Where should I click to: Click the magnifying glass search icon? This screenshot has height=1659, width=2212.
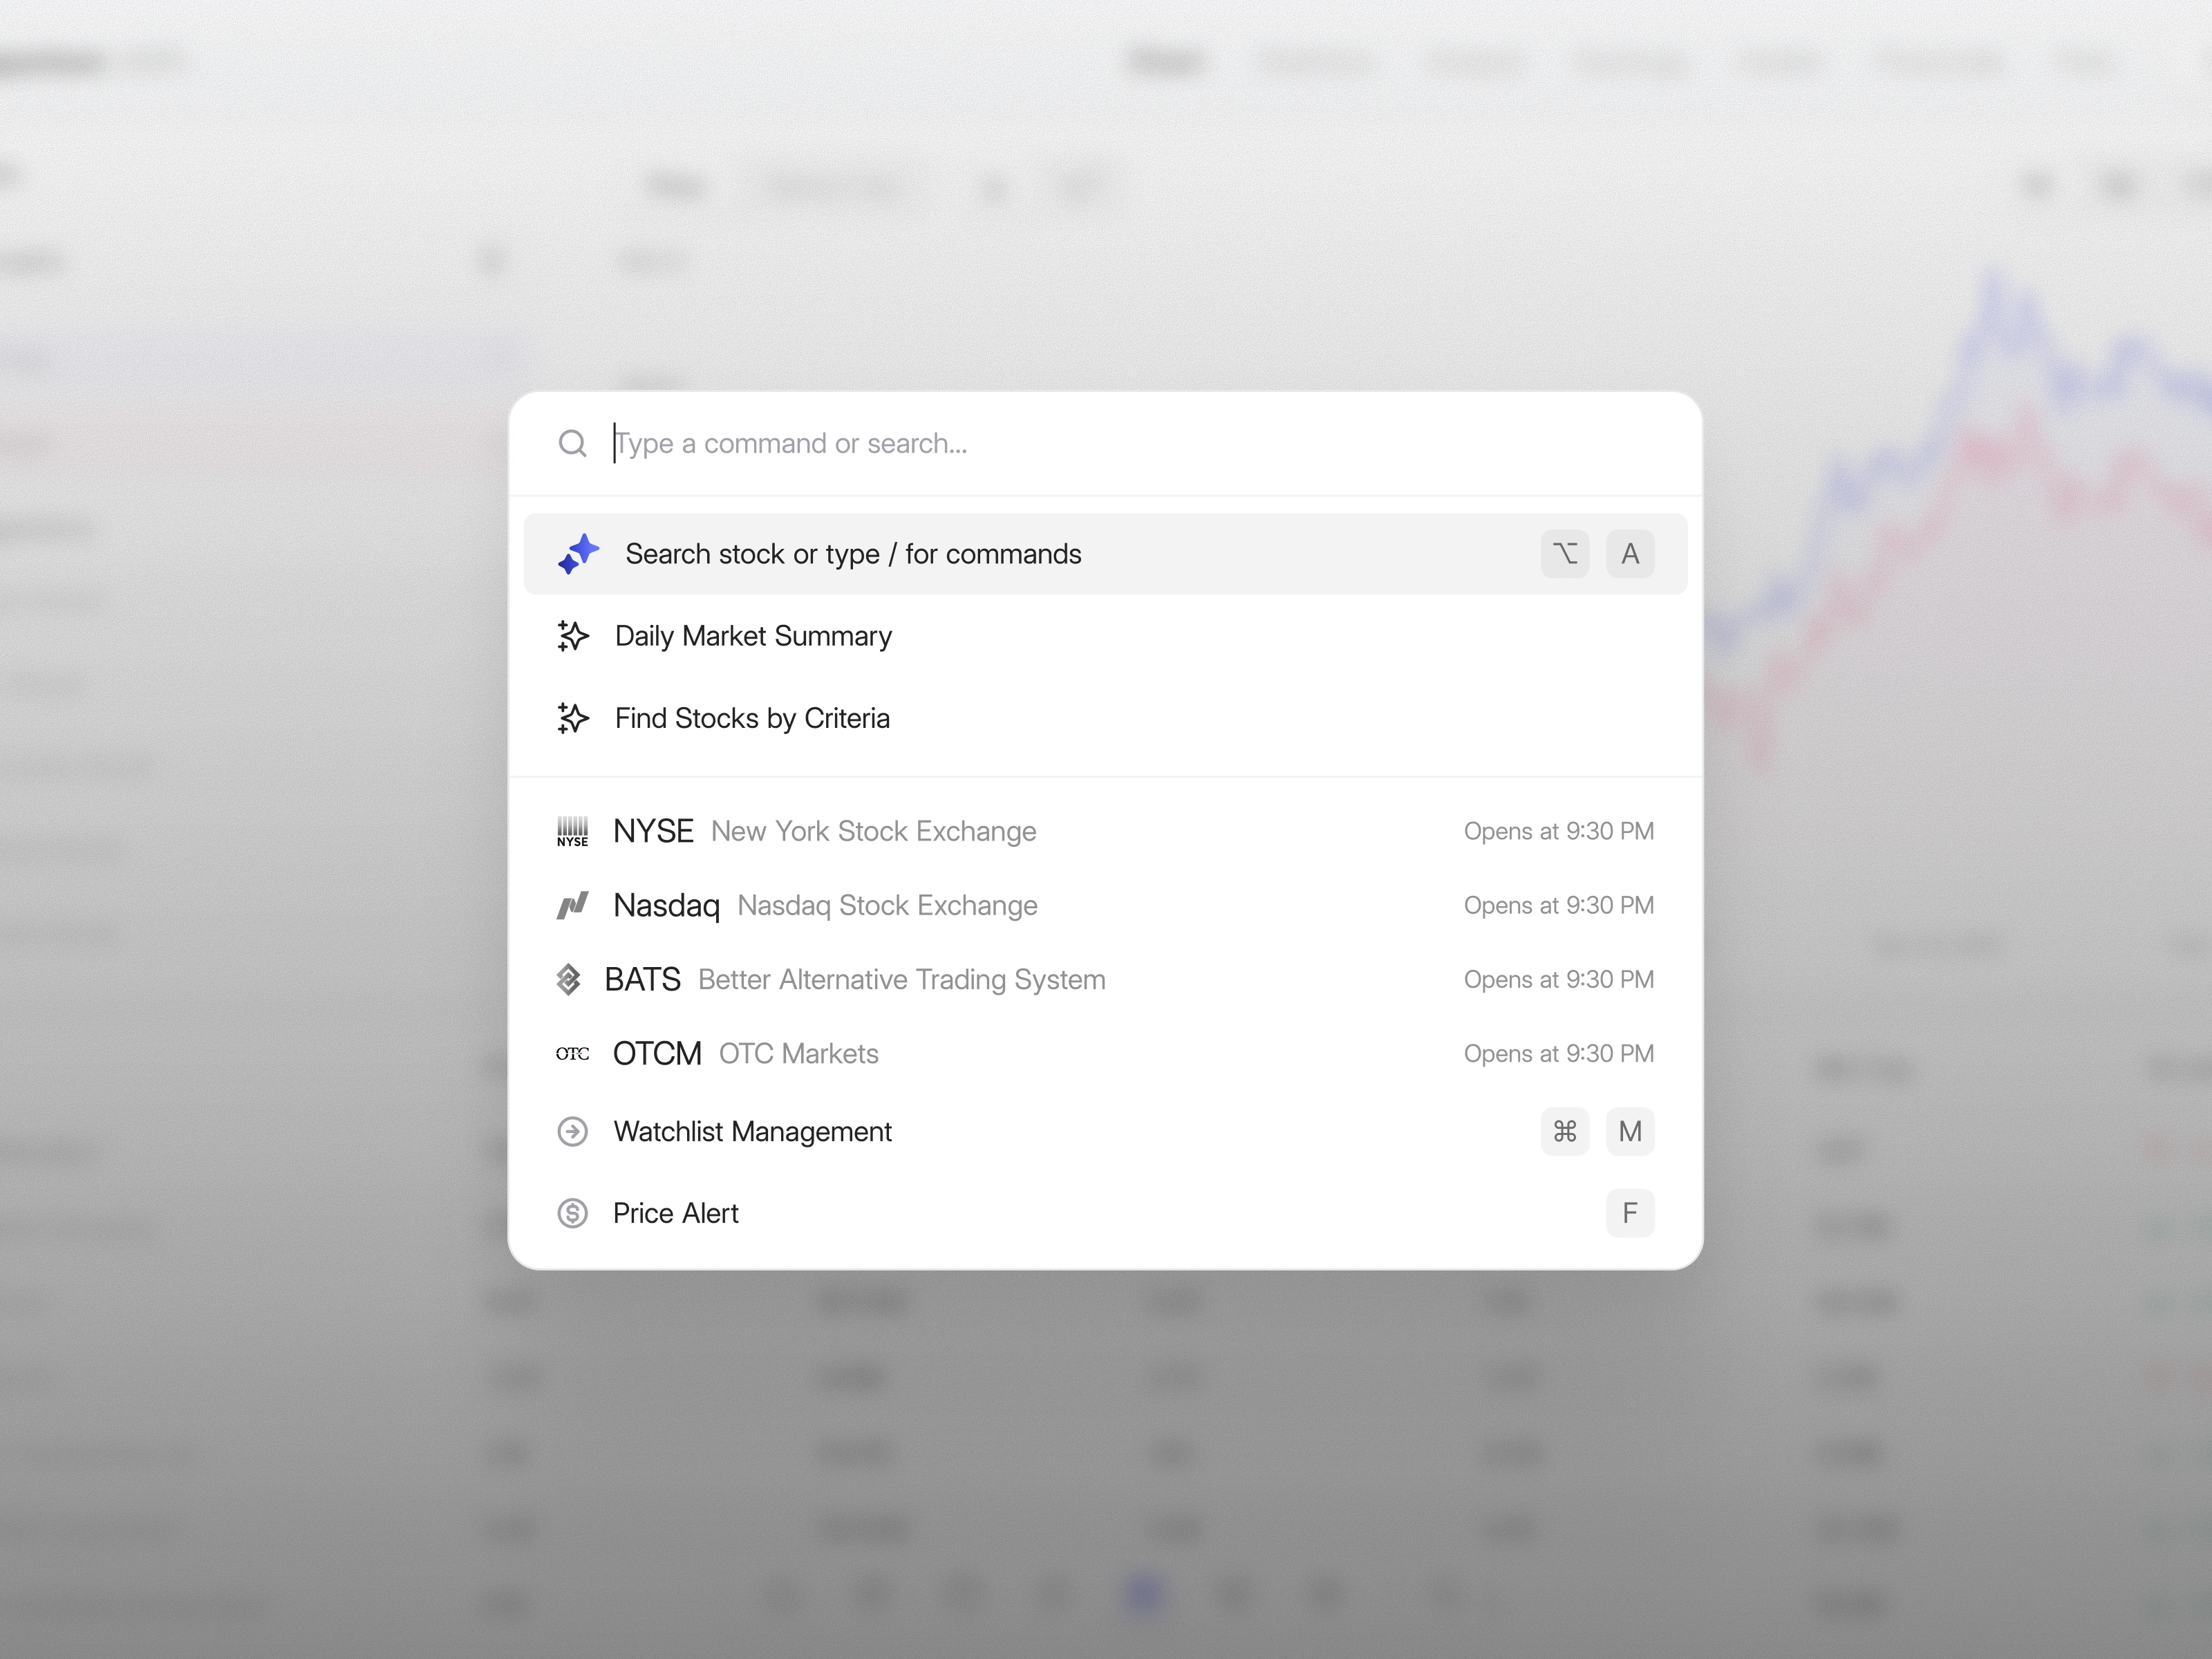point(572,443)
